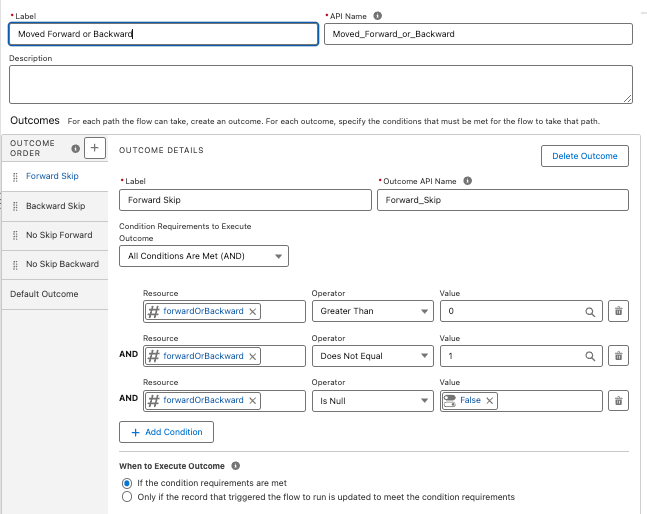The height and width of the screenshot is (514, 647).
Task: Click number icon of resource in Is Null row
Action: pyautogui.click(x=153, y=401)
